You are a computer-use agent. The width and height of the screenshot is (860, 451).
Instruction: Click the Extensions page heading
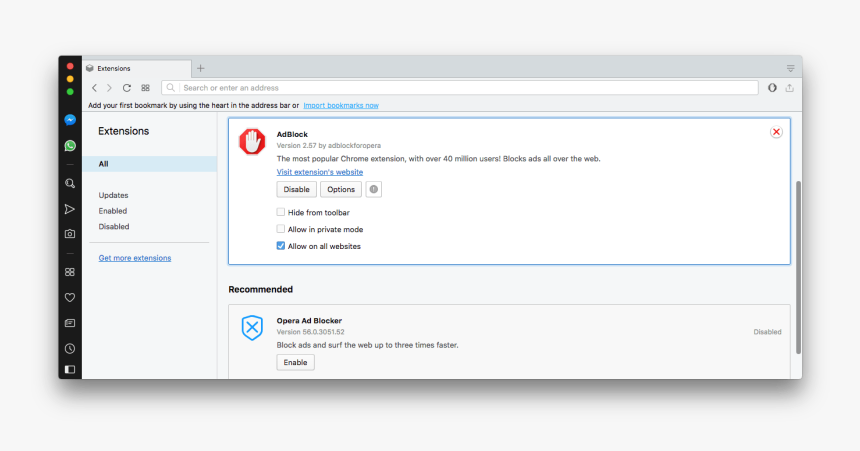click(123, 131)
